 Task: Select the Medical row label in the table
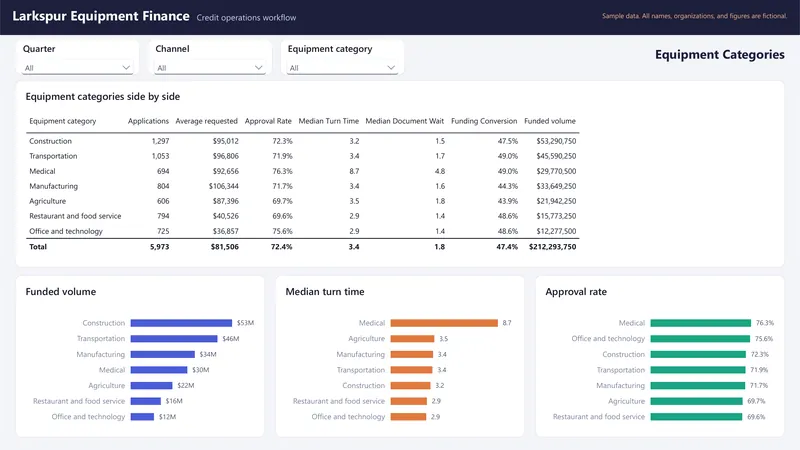[42, 171]
